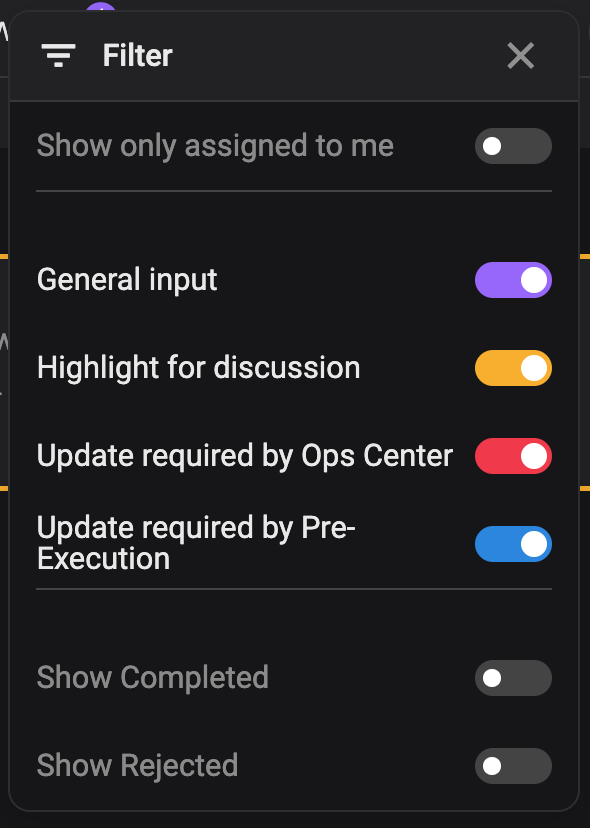Disable the General input filter
Viewport: 590px width, 828px height.
point(513,280)
